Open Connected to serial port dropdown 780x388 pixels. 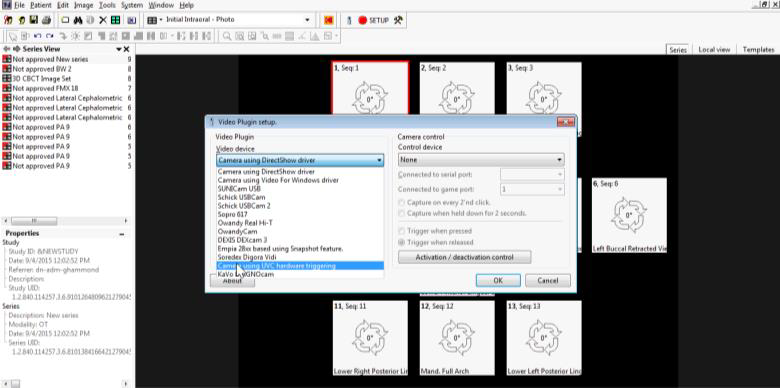[x=532, y=175]
